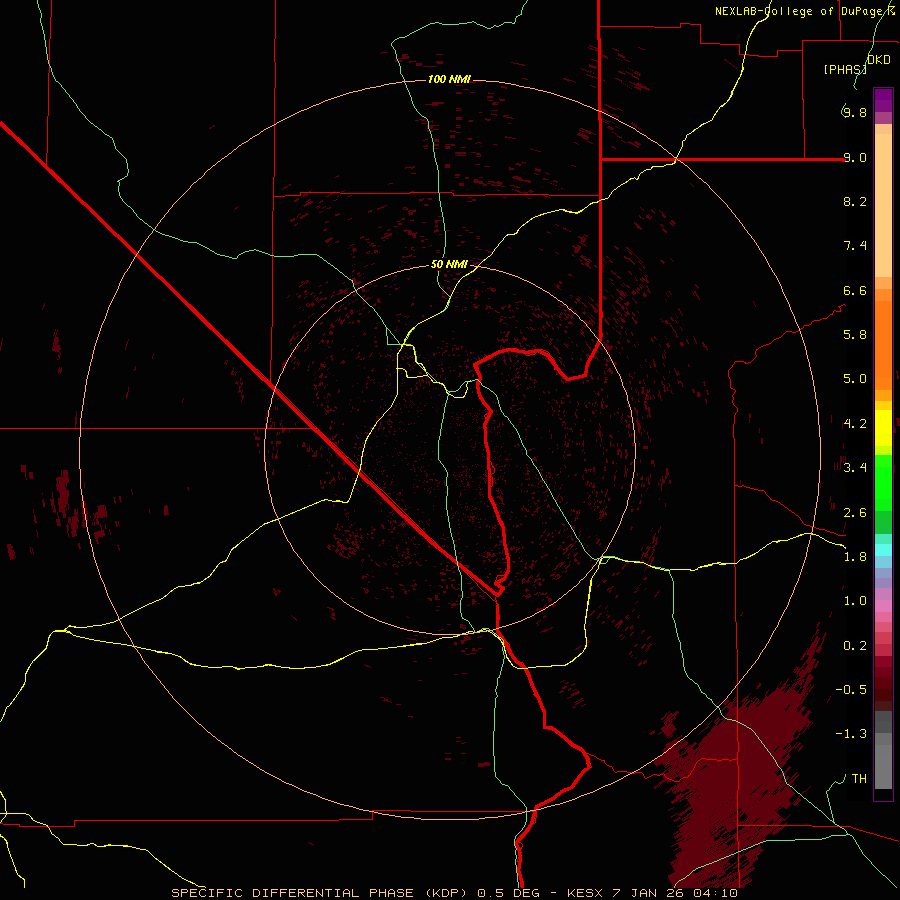
Task: Click the -0.5 value on color scale
Action: click(851, 690)
